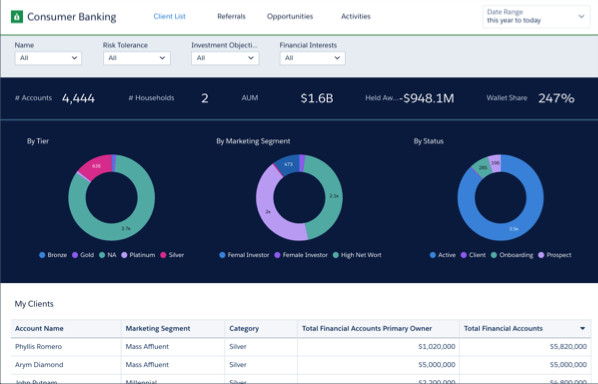Click the By Tier chart title
The width and height of the screenshot is (598, 384).
(x=38, y=141)
